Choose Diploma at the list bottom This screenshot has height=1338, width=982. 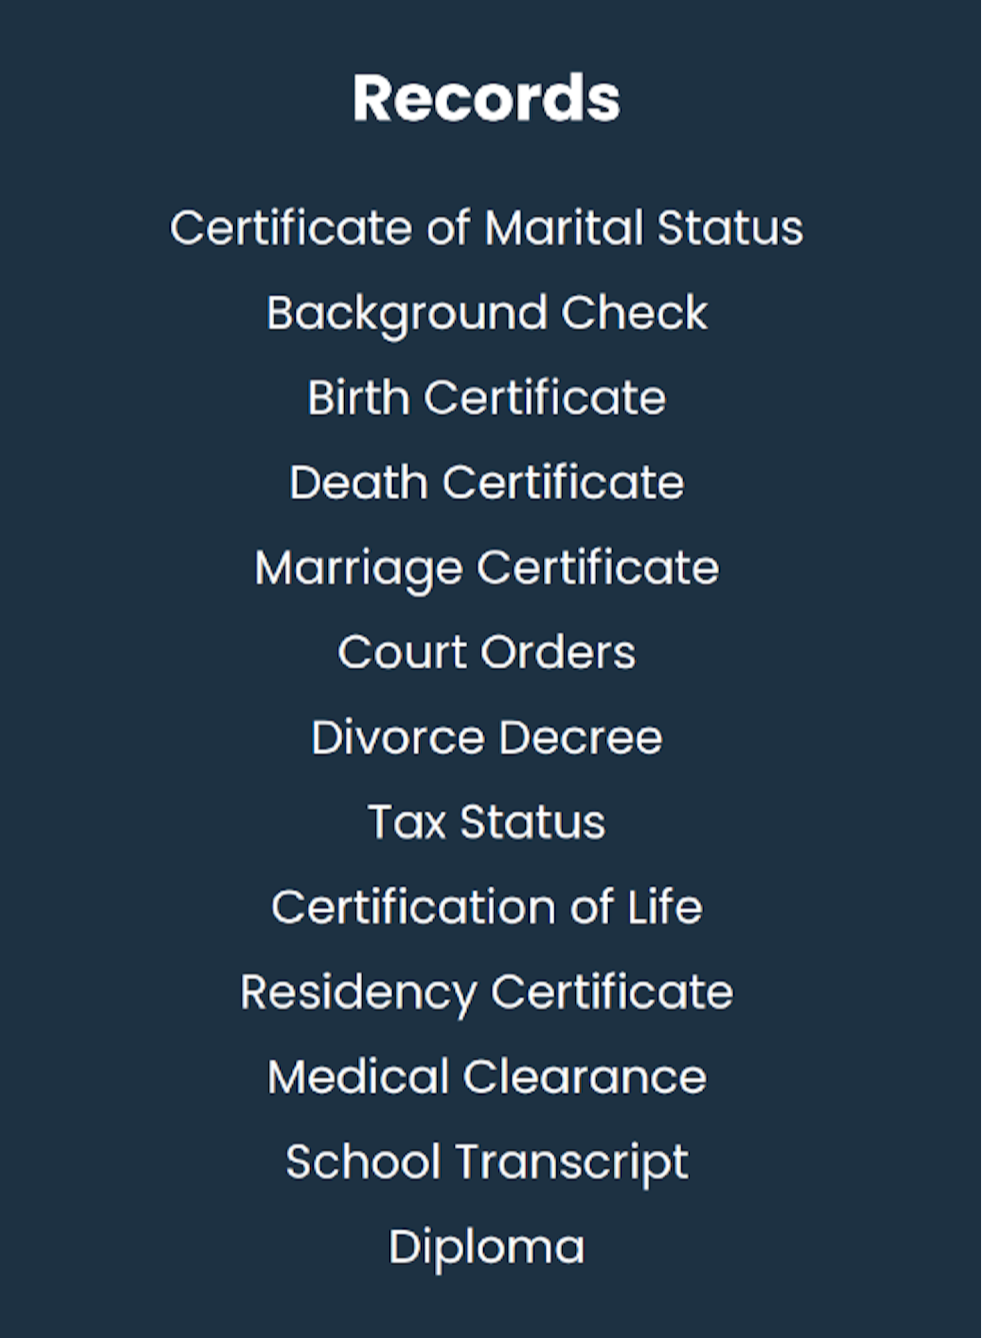[x=486, y=1248]
